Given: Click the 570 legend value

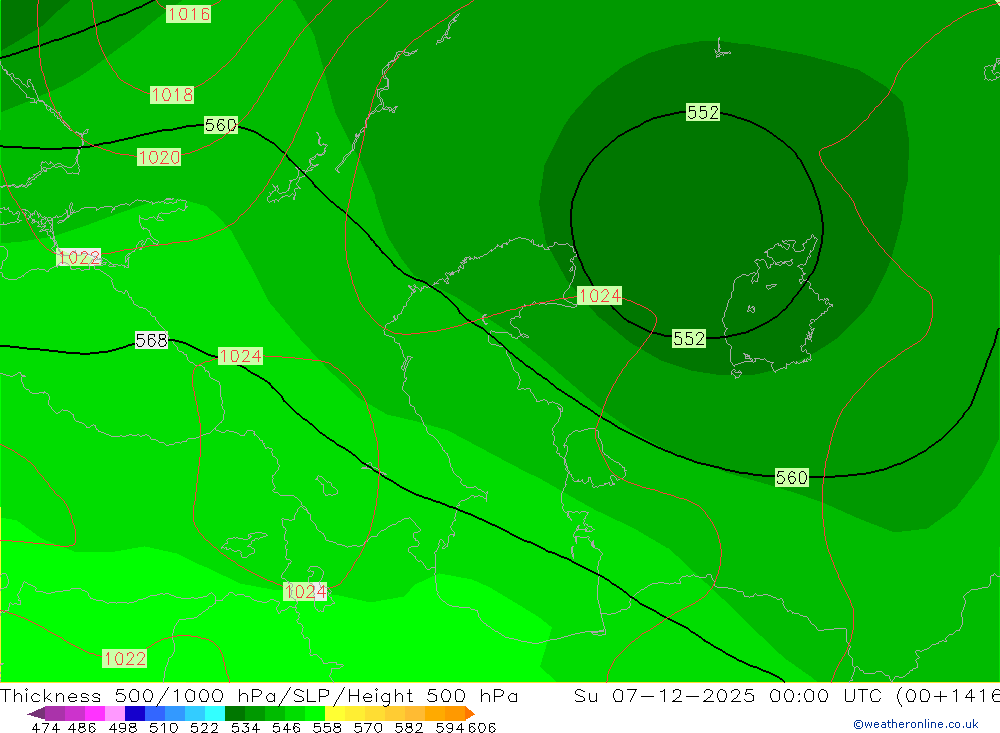Looking at the screenshot, I should (368, 727).
